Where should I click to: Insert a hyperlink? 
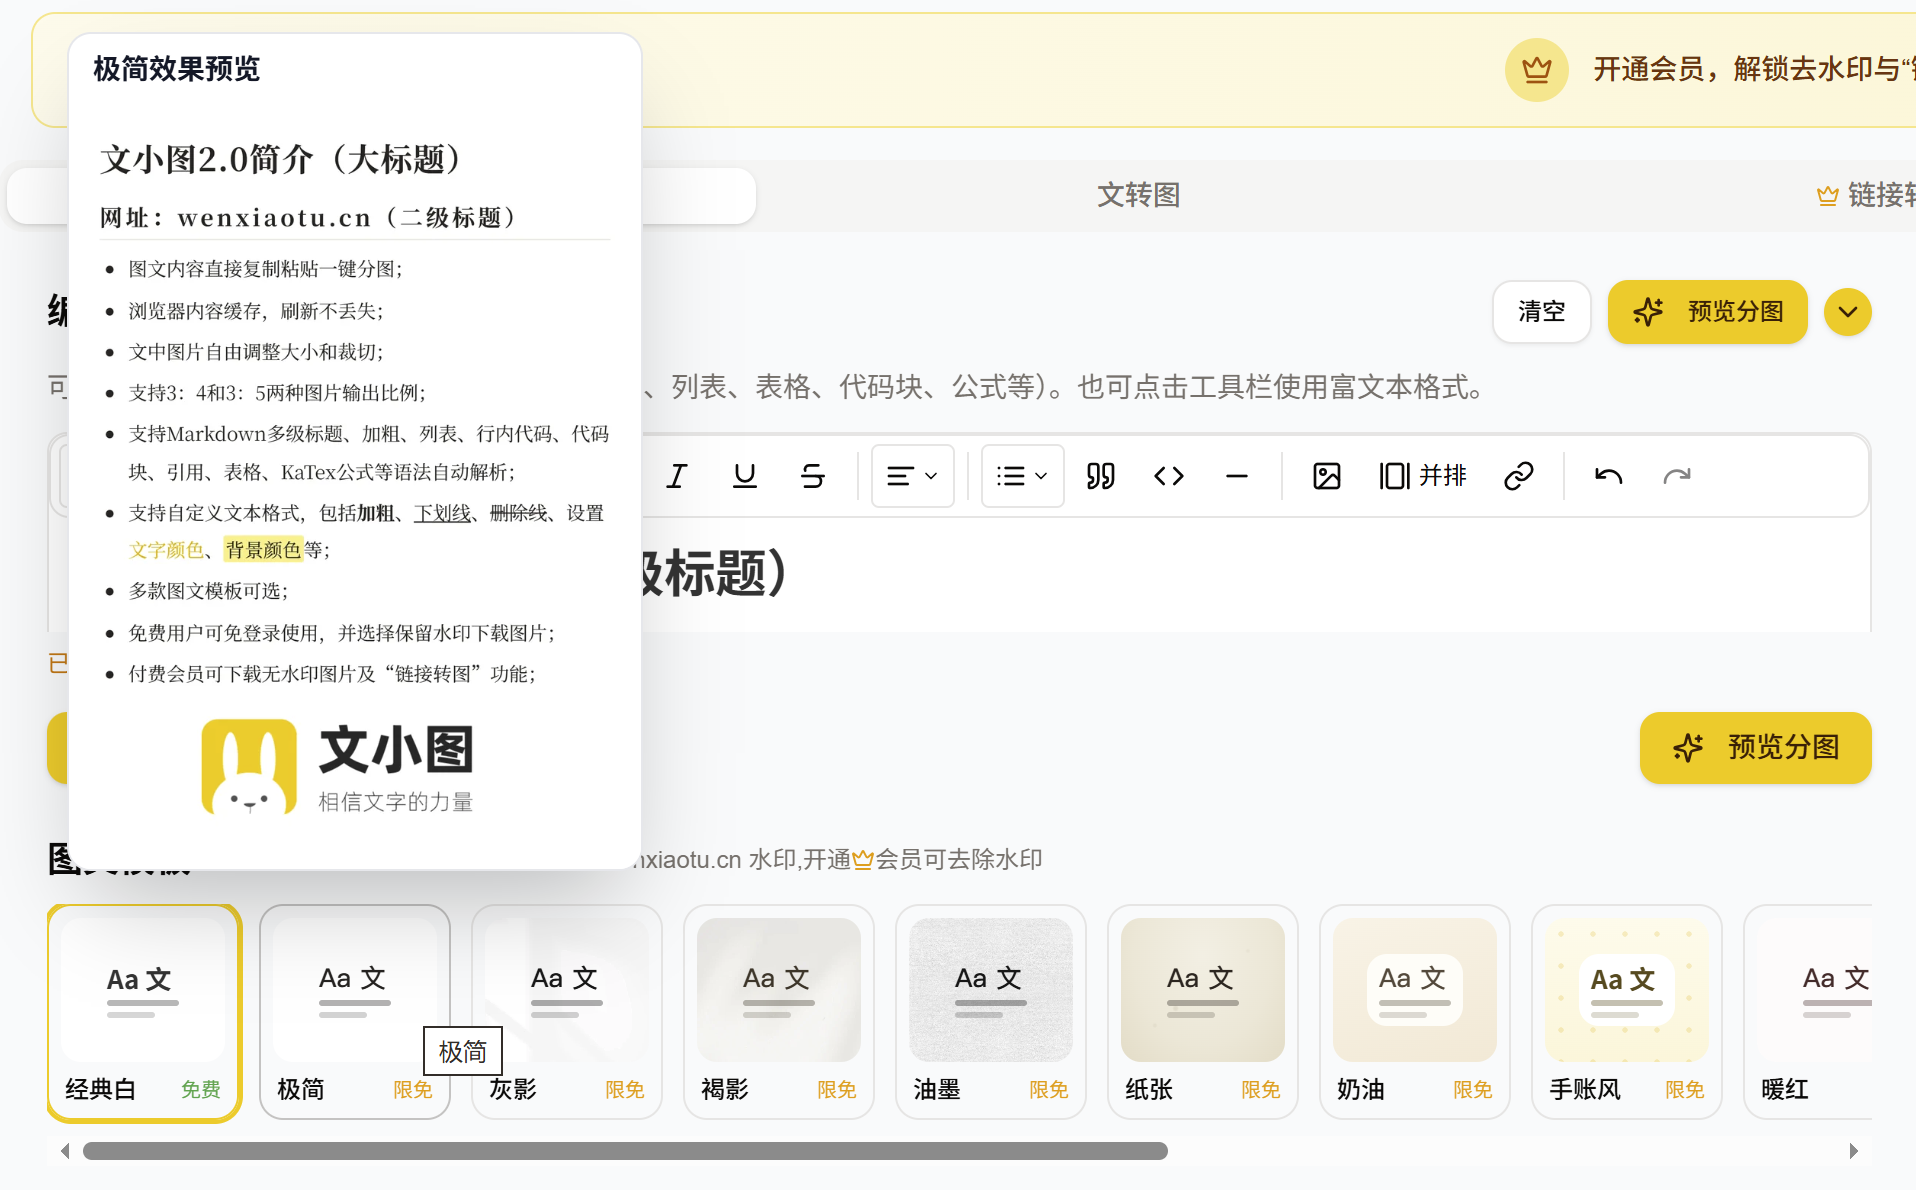pyautogui.click(x=1519, y=476)
